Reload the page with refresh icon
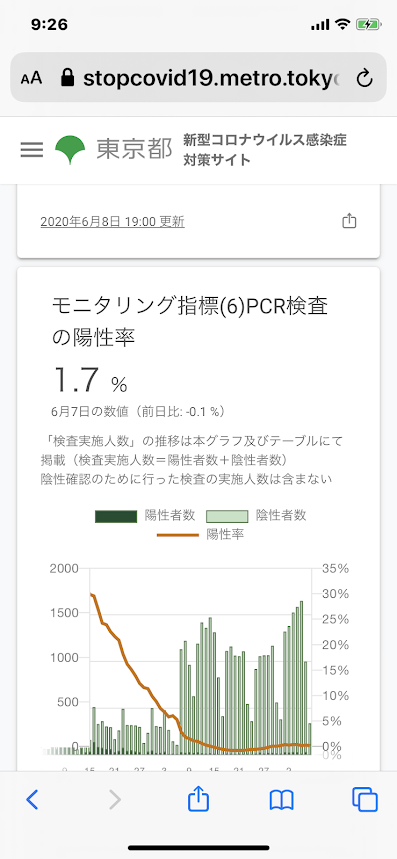This screenshot has height=859, width=397. pyautogui.click(x=364, y=79)
